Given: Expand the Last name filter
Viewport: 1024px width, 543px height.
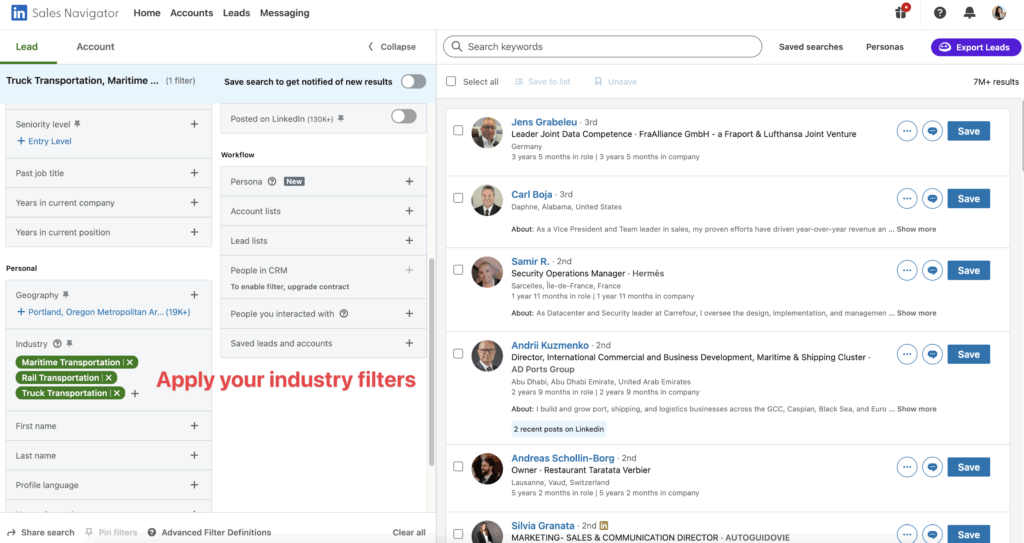Looking at the screenshot, I should 194,455.
